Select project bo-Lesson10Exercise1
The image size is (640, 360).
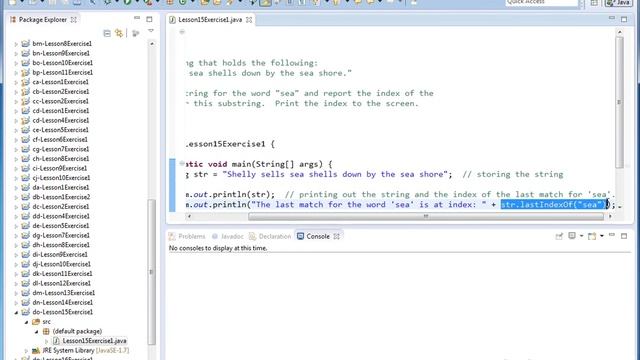tap(62, 63)
